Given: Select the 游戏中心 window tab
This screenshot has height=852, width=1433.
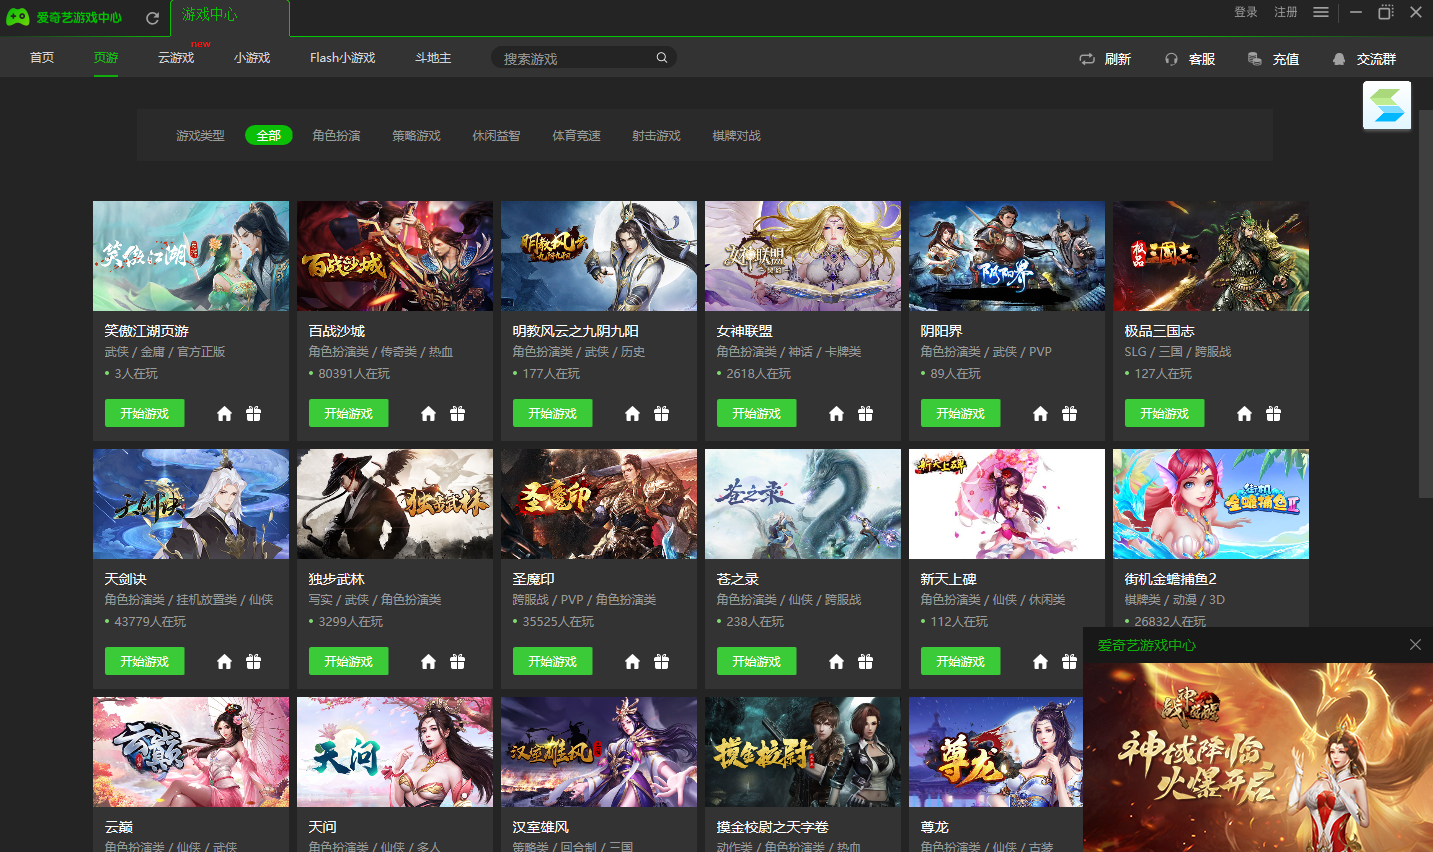Looking at the screenshot, I should tap(230, 17).
